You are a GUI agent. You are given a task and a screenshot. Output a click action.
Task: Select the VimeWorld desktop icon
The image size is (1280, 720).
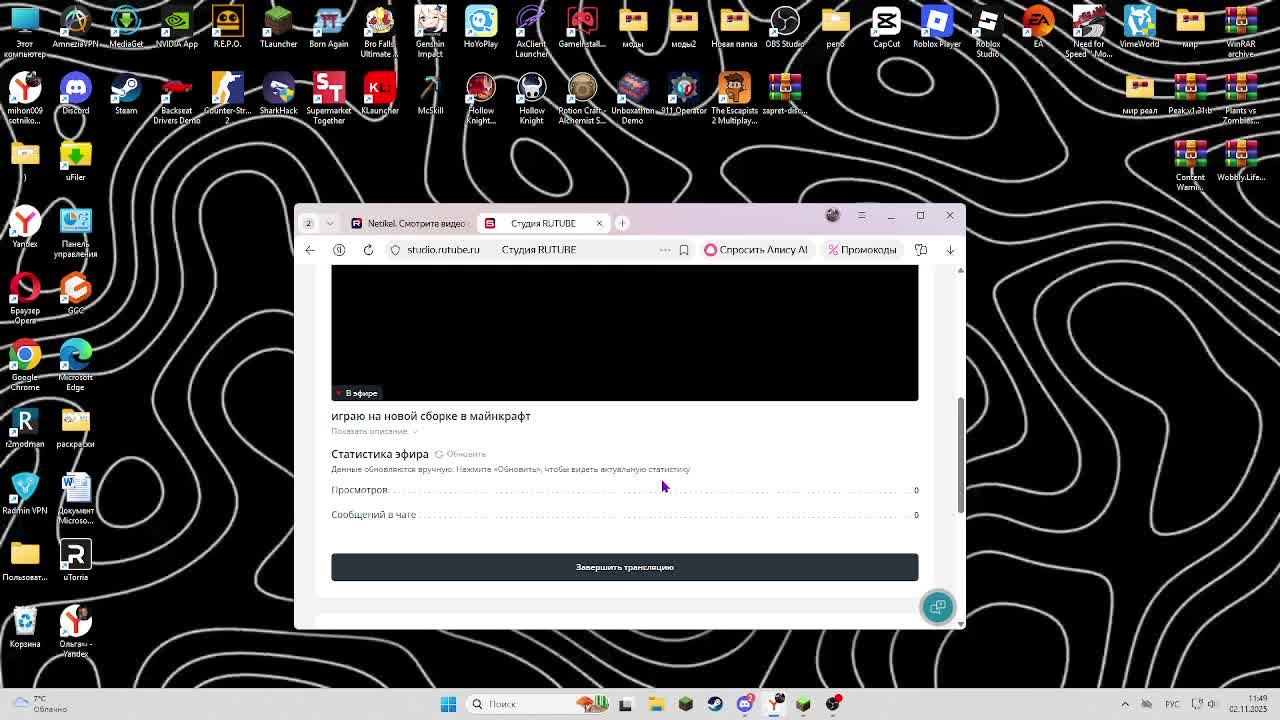pyautogui.click(x=1140, y=27)
